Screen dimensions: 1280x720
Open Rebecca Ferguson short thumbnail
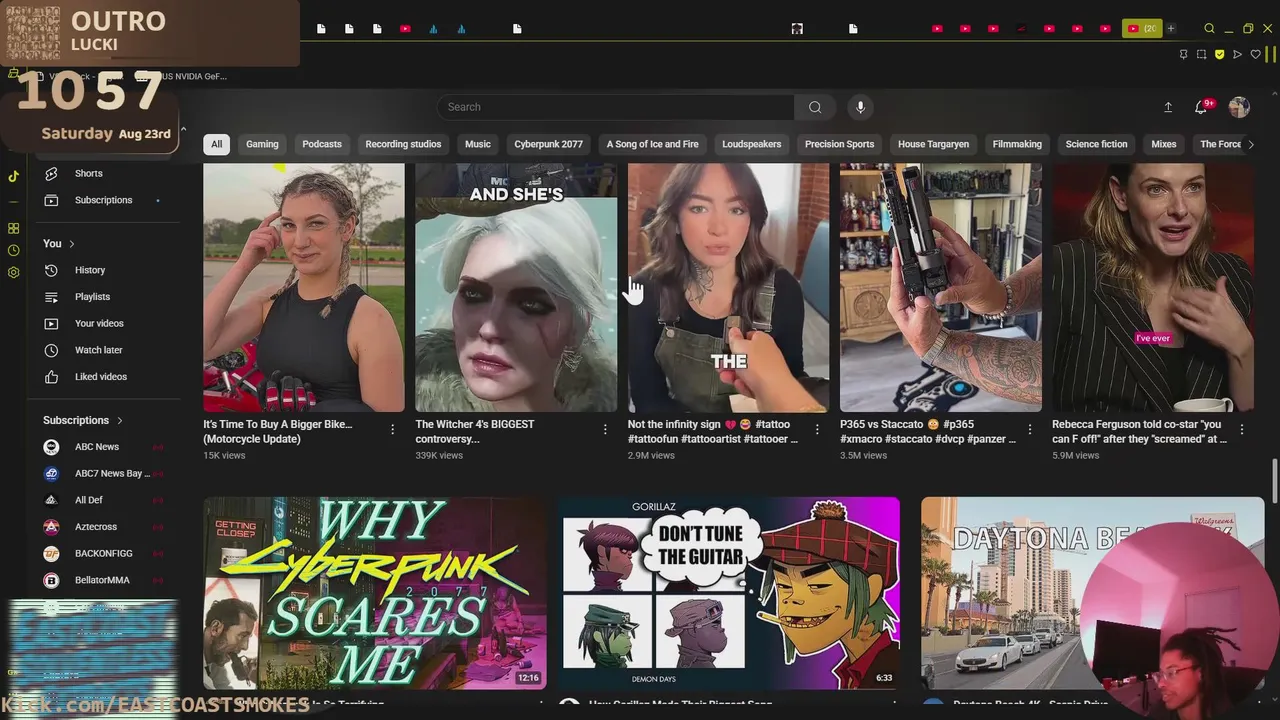click(1153, 288)
